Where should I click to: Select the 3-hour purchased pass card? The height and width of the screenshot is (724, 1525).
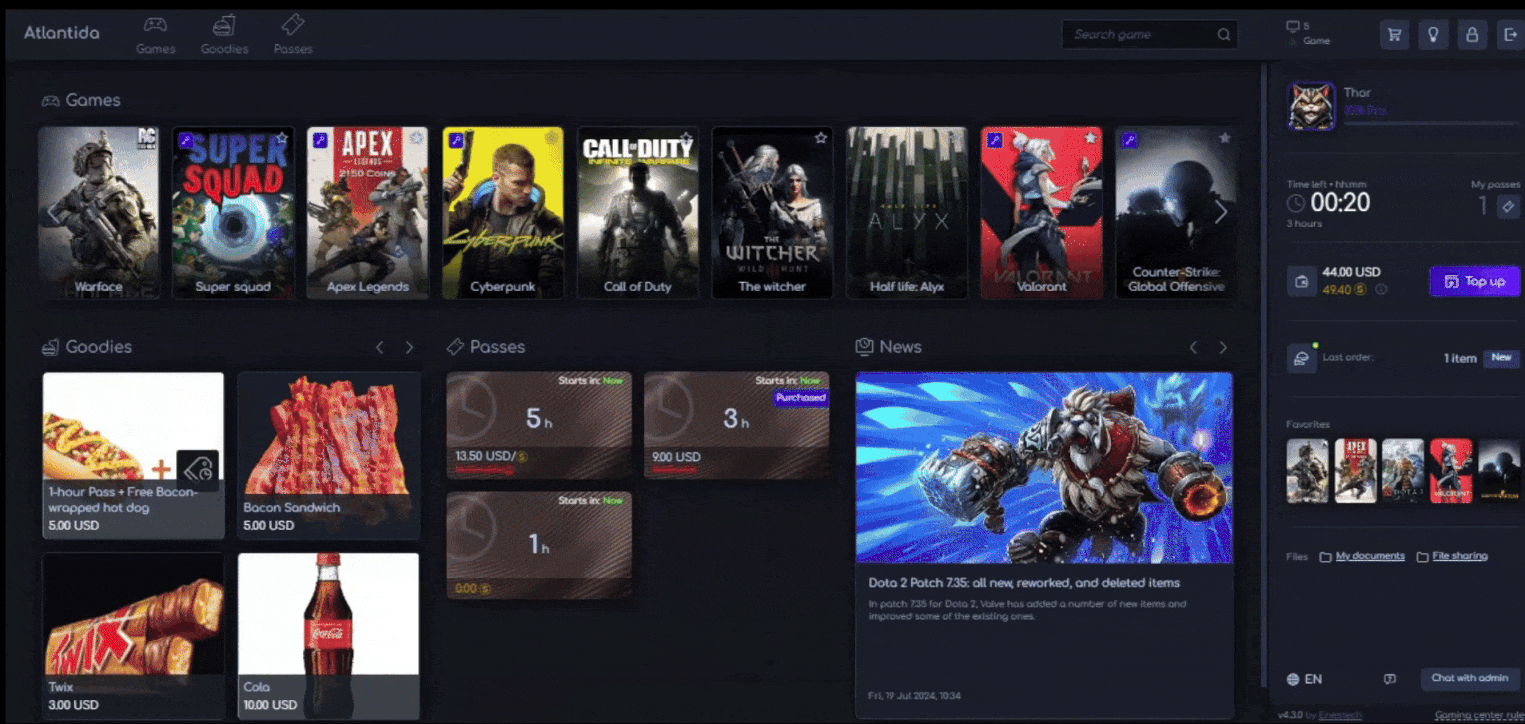pyautogui.click(x=737, y=426)
